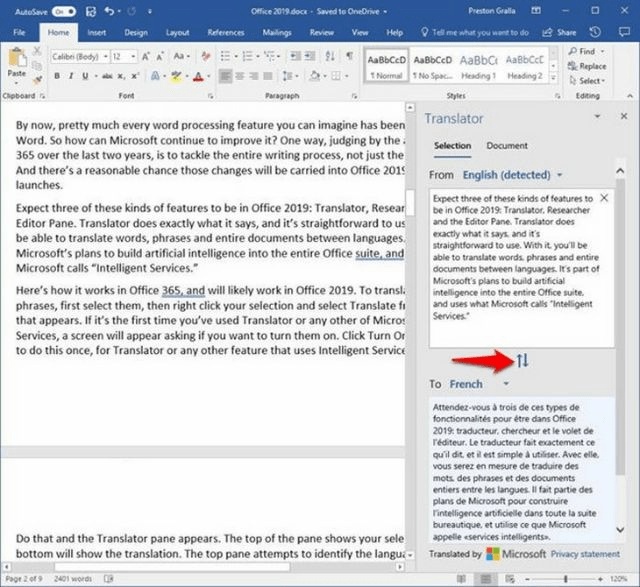Open the From language dropdown

[512, 175]
